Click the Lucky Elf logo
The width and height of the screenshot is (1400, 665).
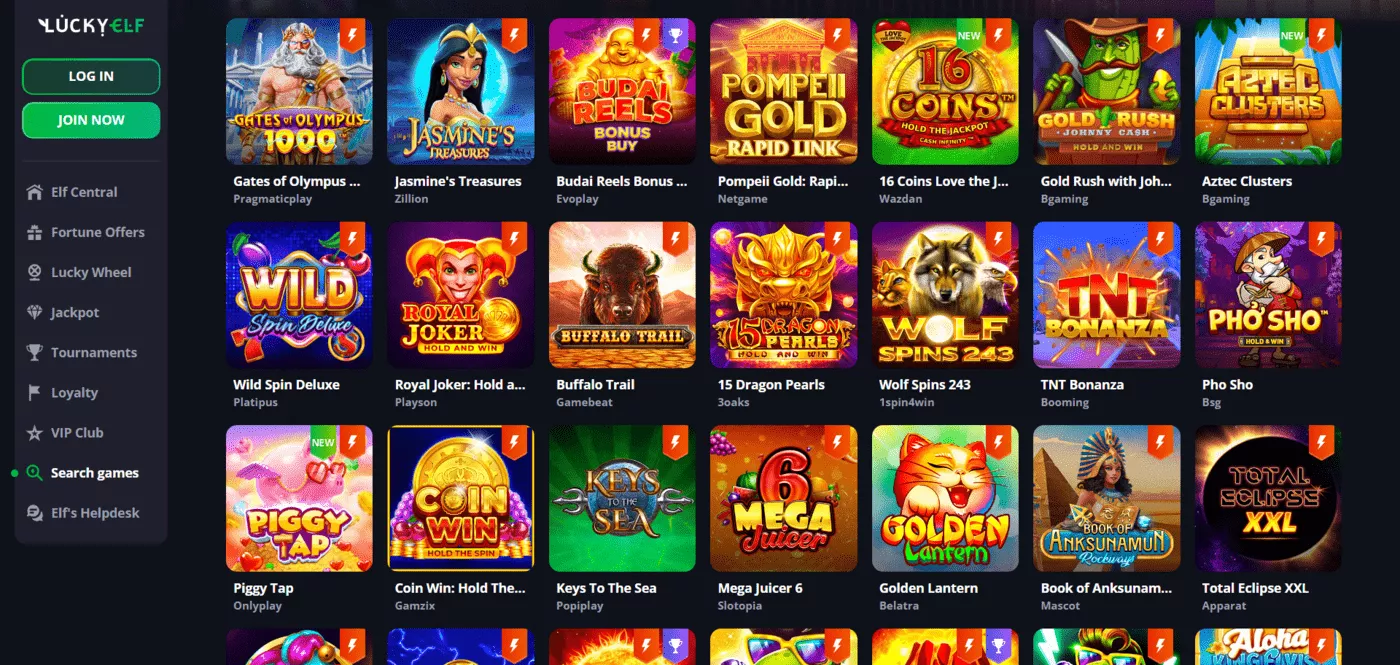point(91,26)
